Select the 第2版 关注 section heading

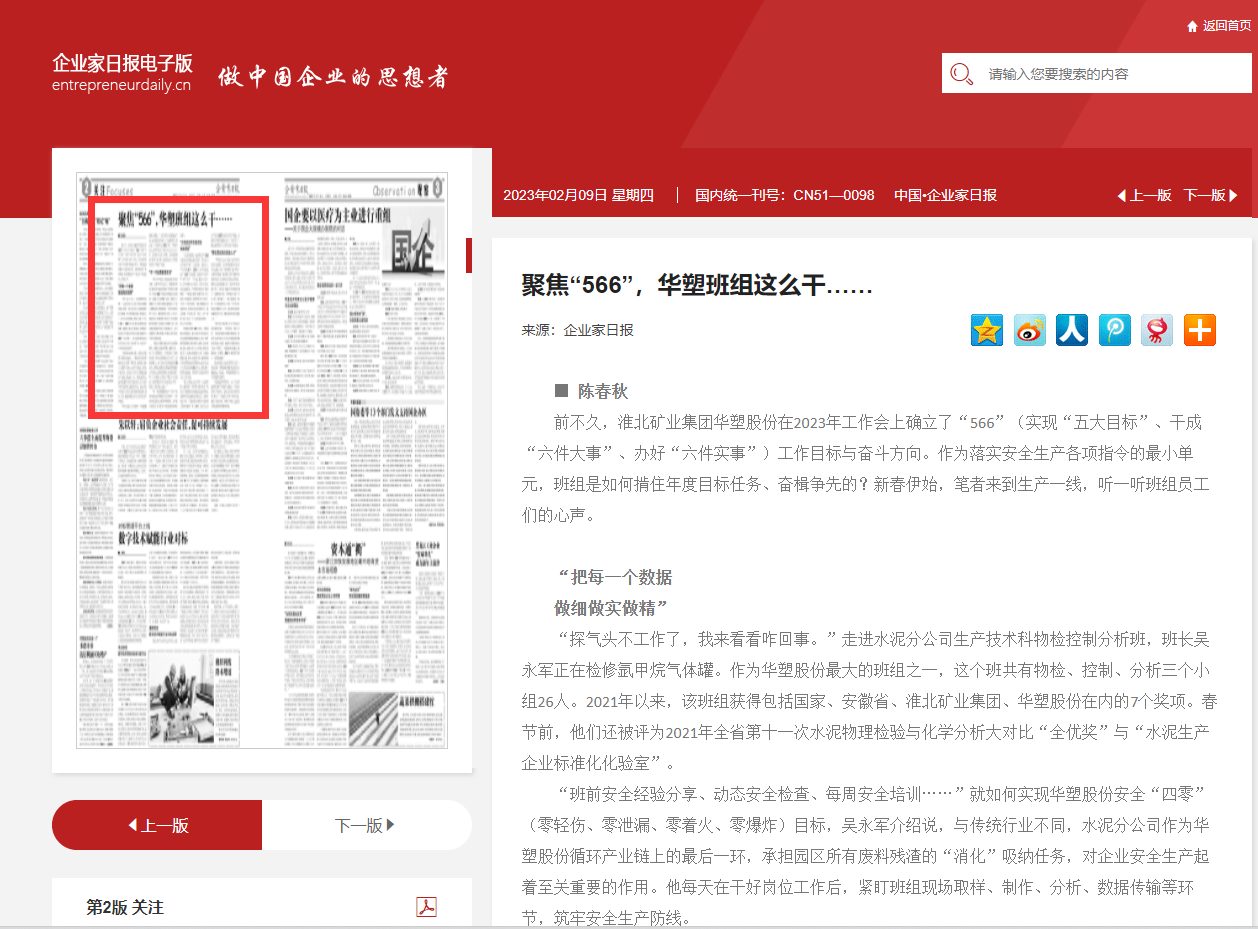[x=125, y=907]
